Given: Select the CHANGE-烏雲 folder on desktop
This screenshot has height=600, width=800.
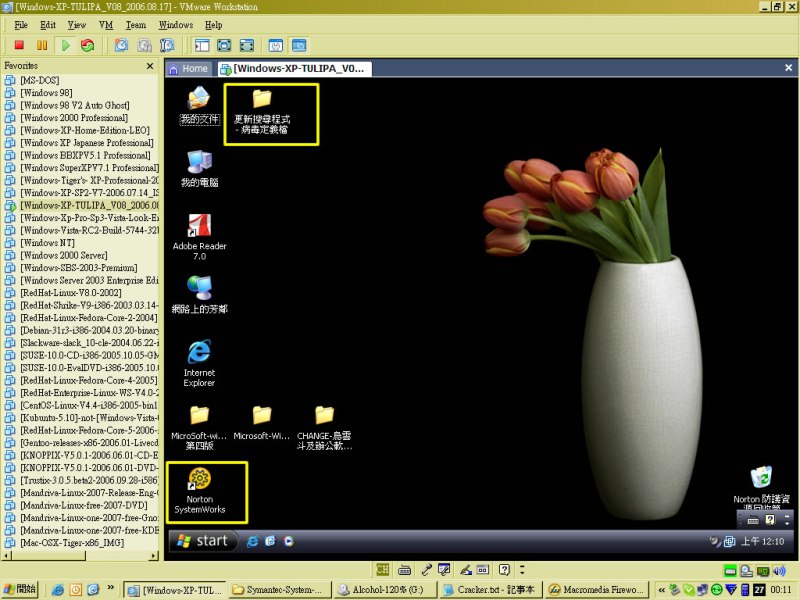Looking at the screenshot, I should (x=324, y=428).
